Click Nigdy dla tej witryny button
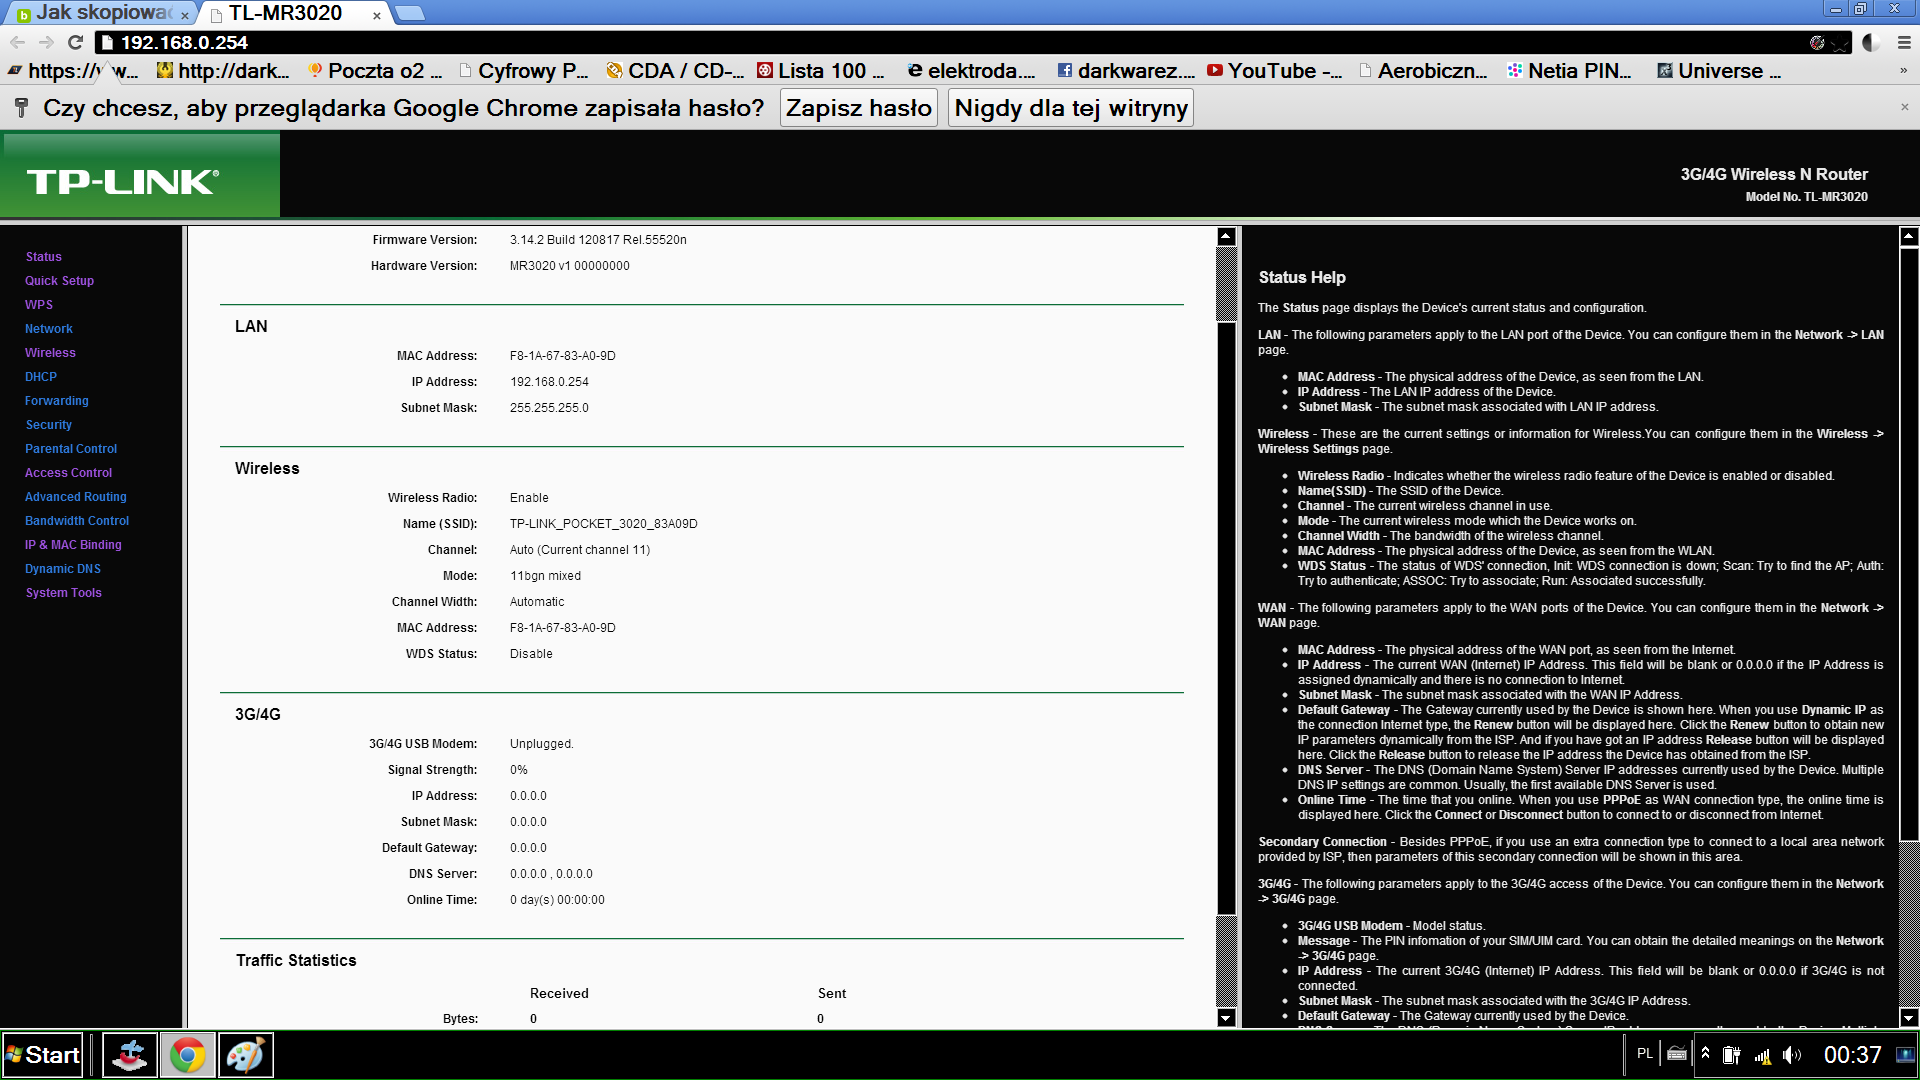 tap(1071, 108)
